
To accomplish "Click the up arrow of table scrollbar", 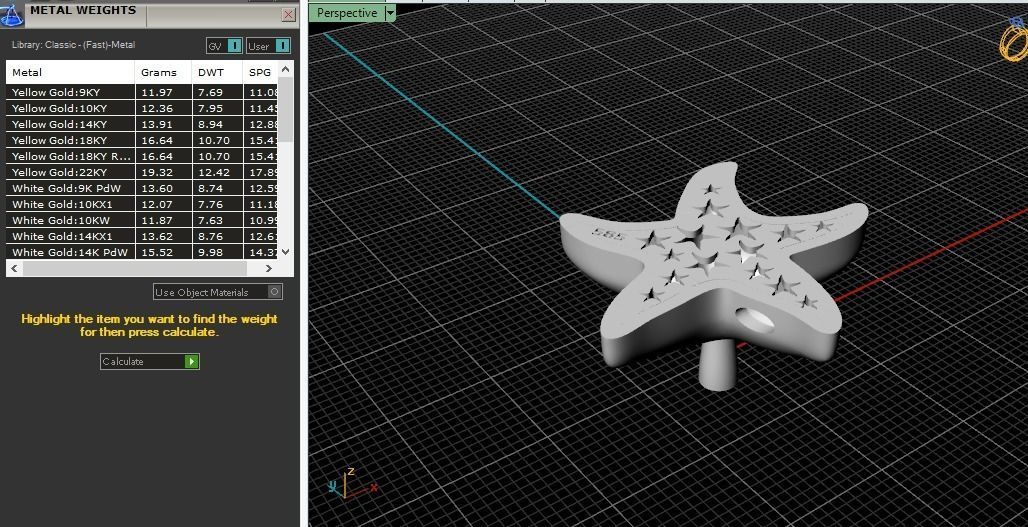I will (x=285, y=69).
